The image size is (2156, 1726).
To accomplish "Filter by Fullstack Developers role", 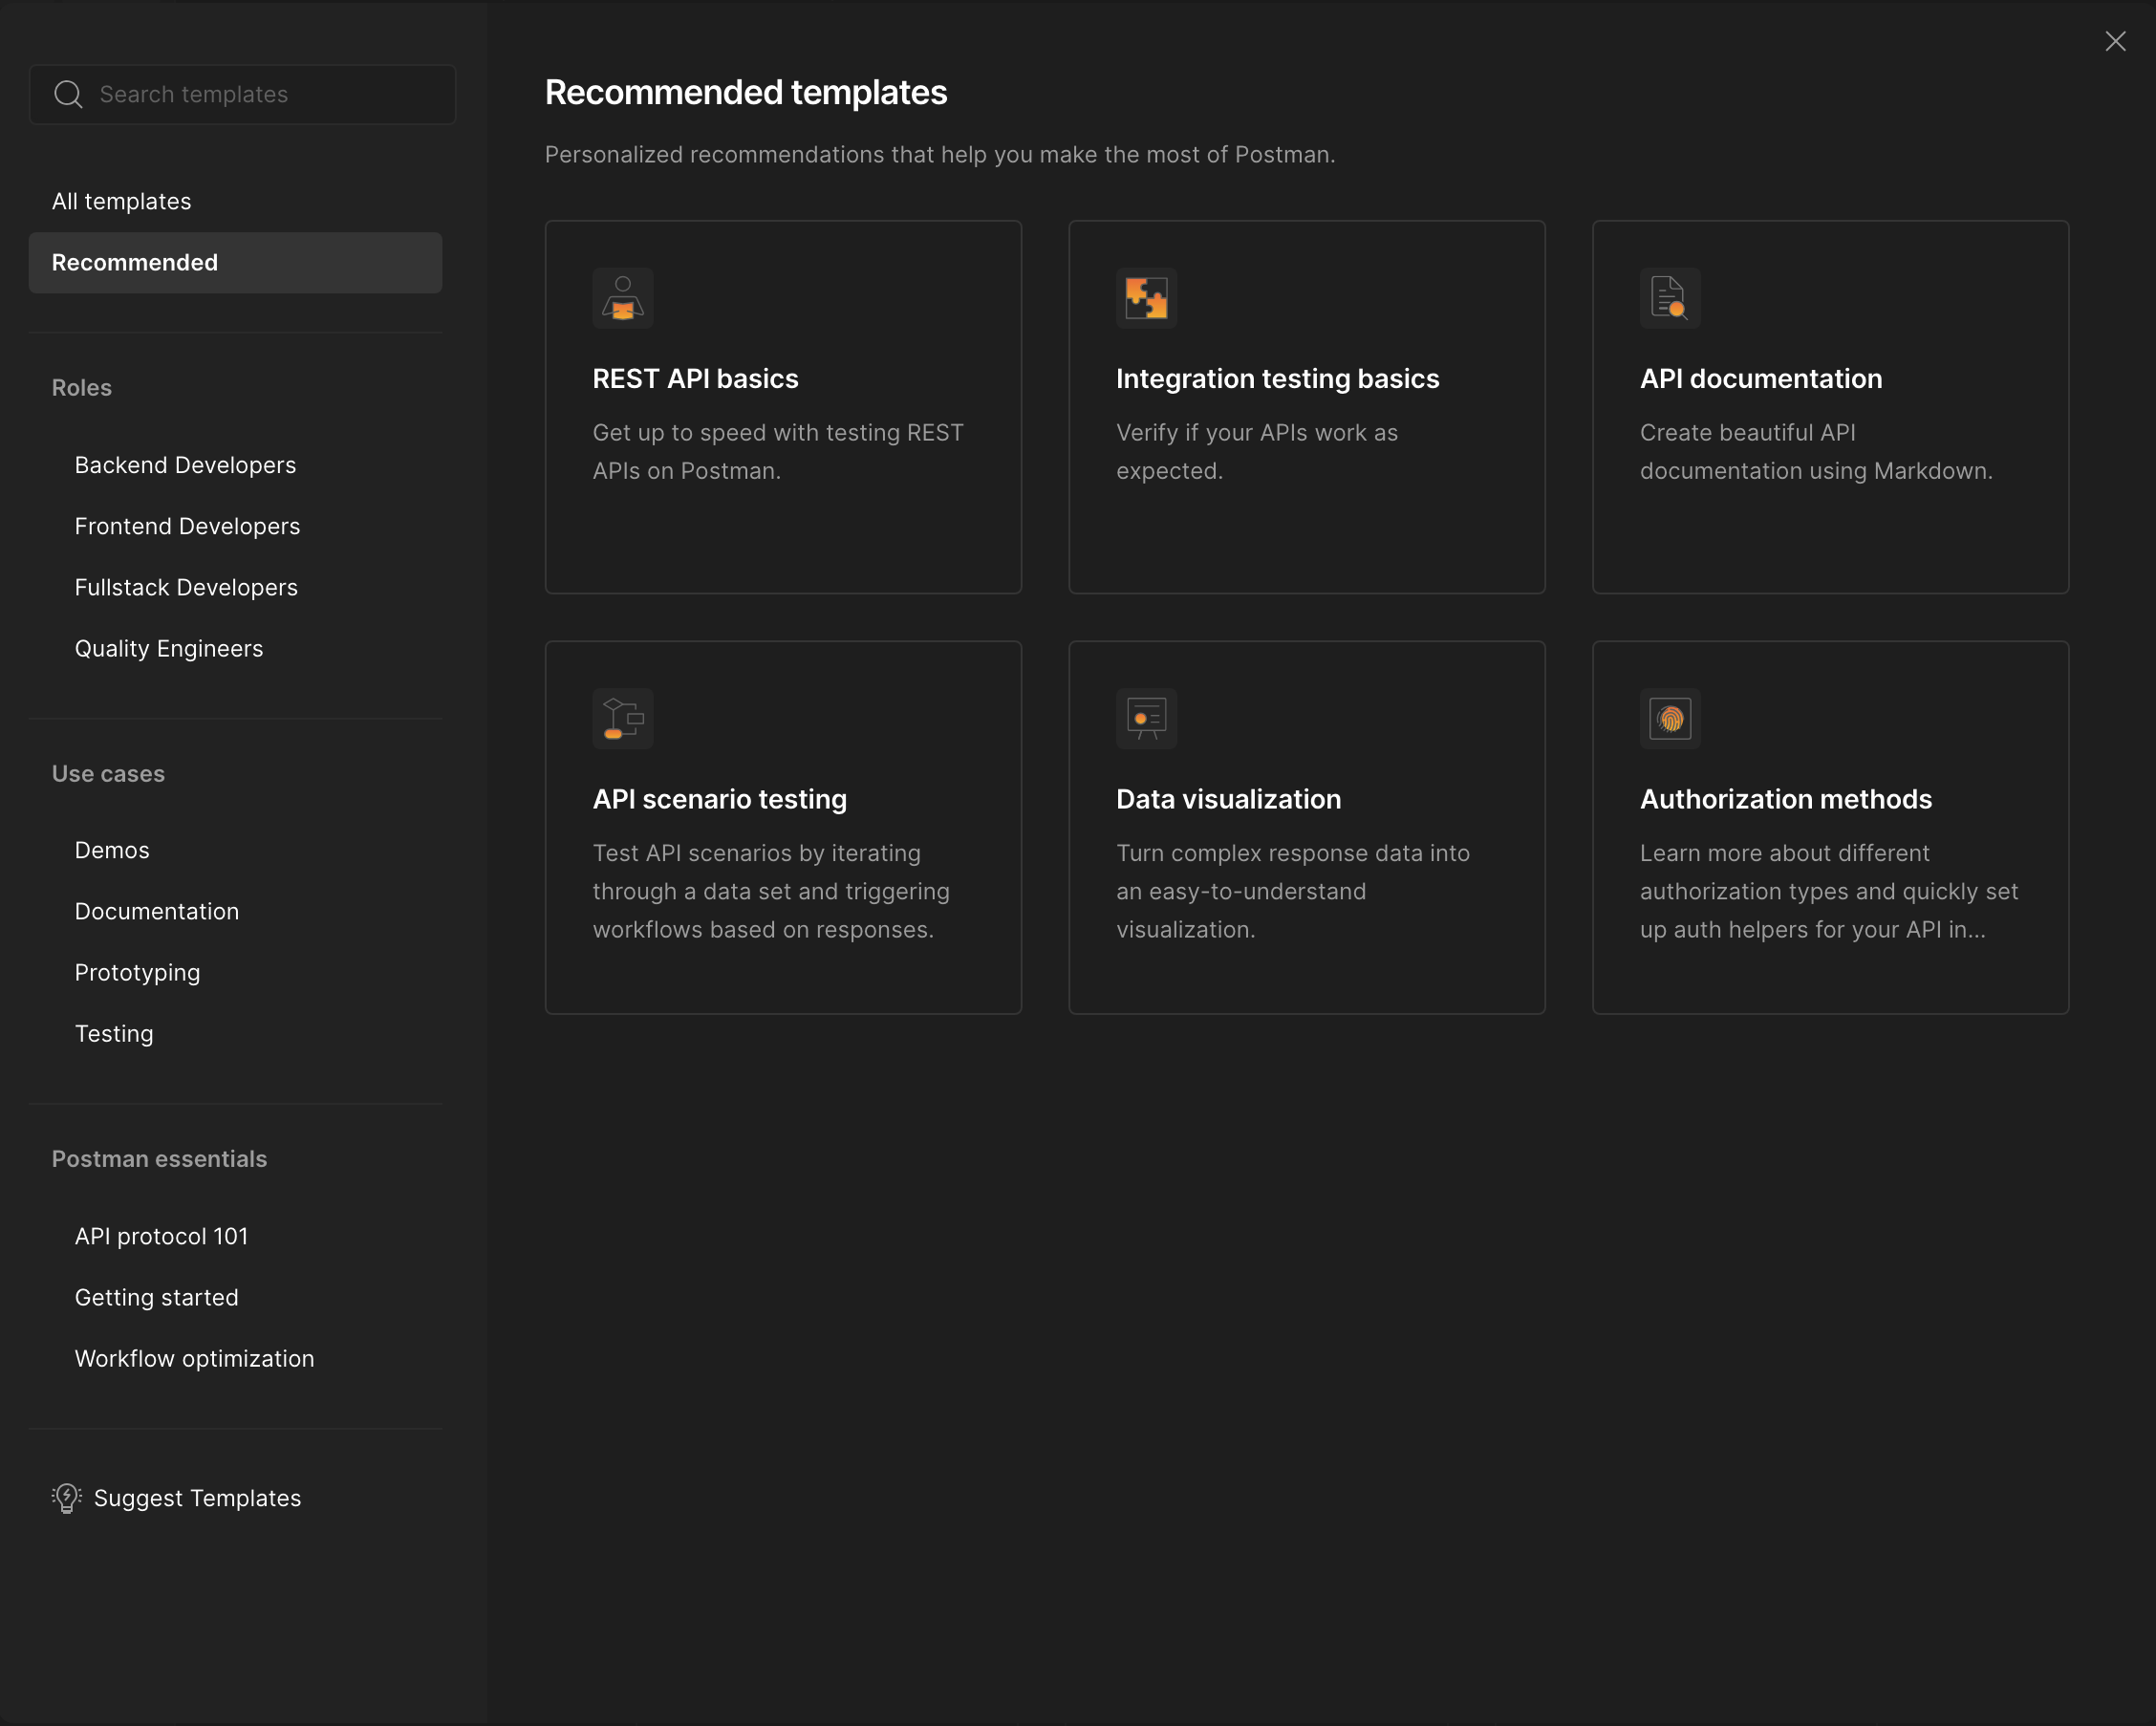I will click(x=186, y=587).
